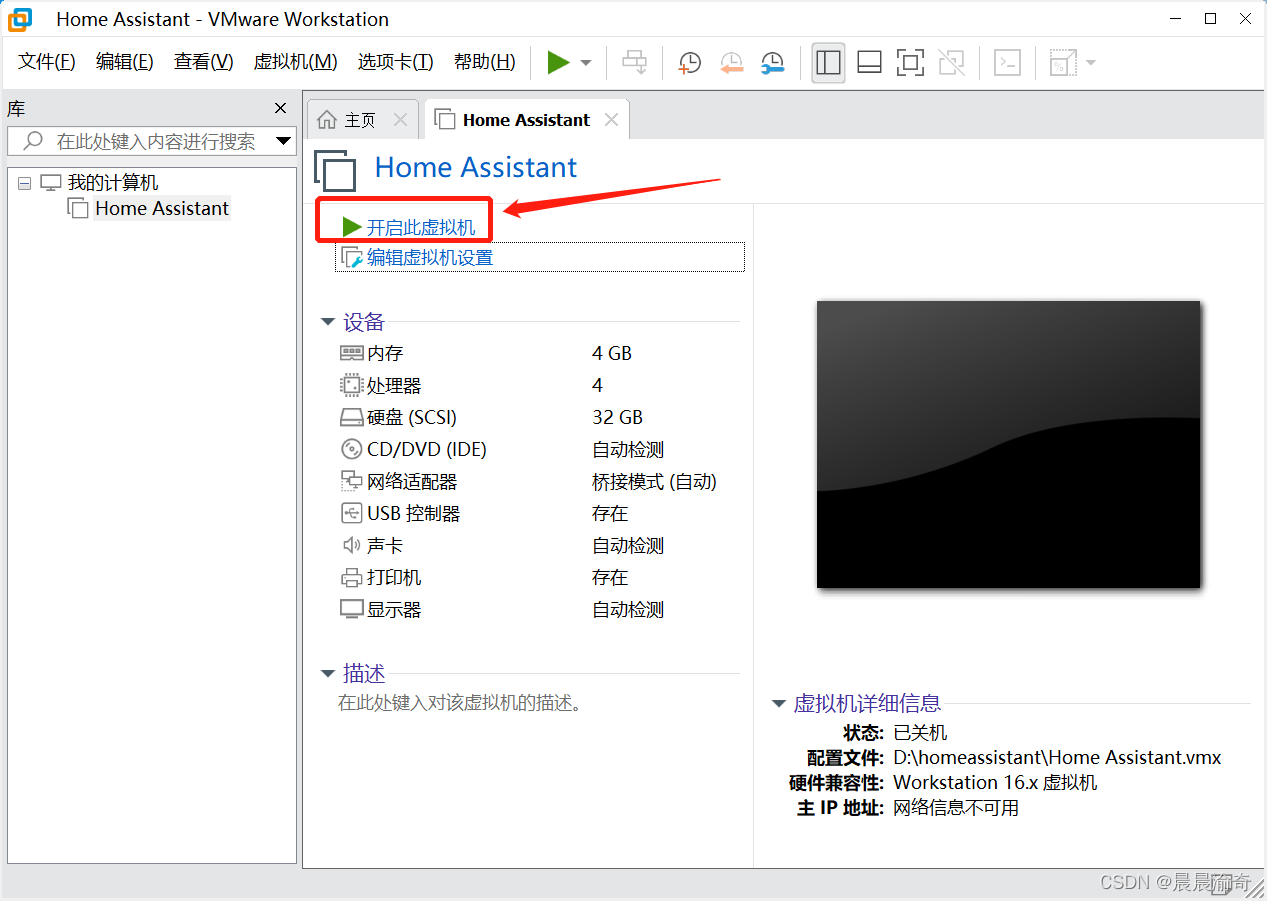The height and width of the screenshot is (901, 1267).
Task: Open the 编辑(E) menu
Action: click(125, 62)
